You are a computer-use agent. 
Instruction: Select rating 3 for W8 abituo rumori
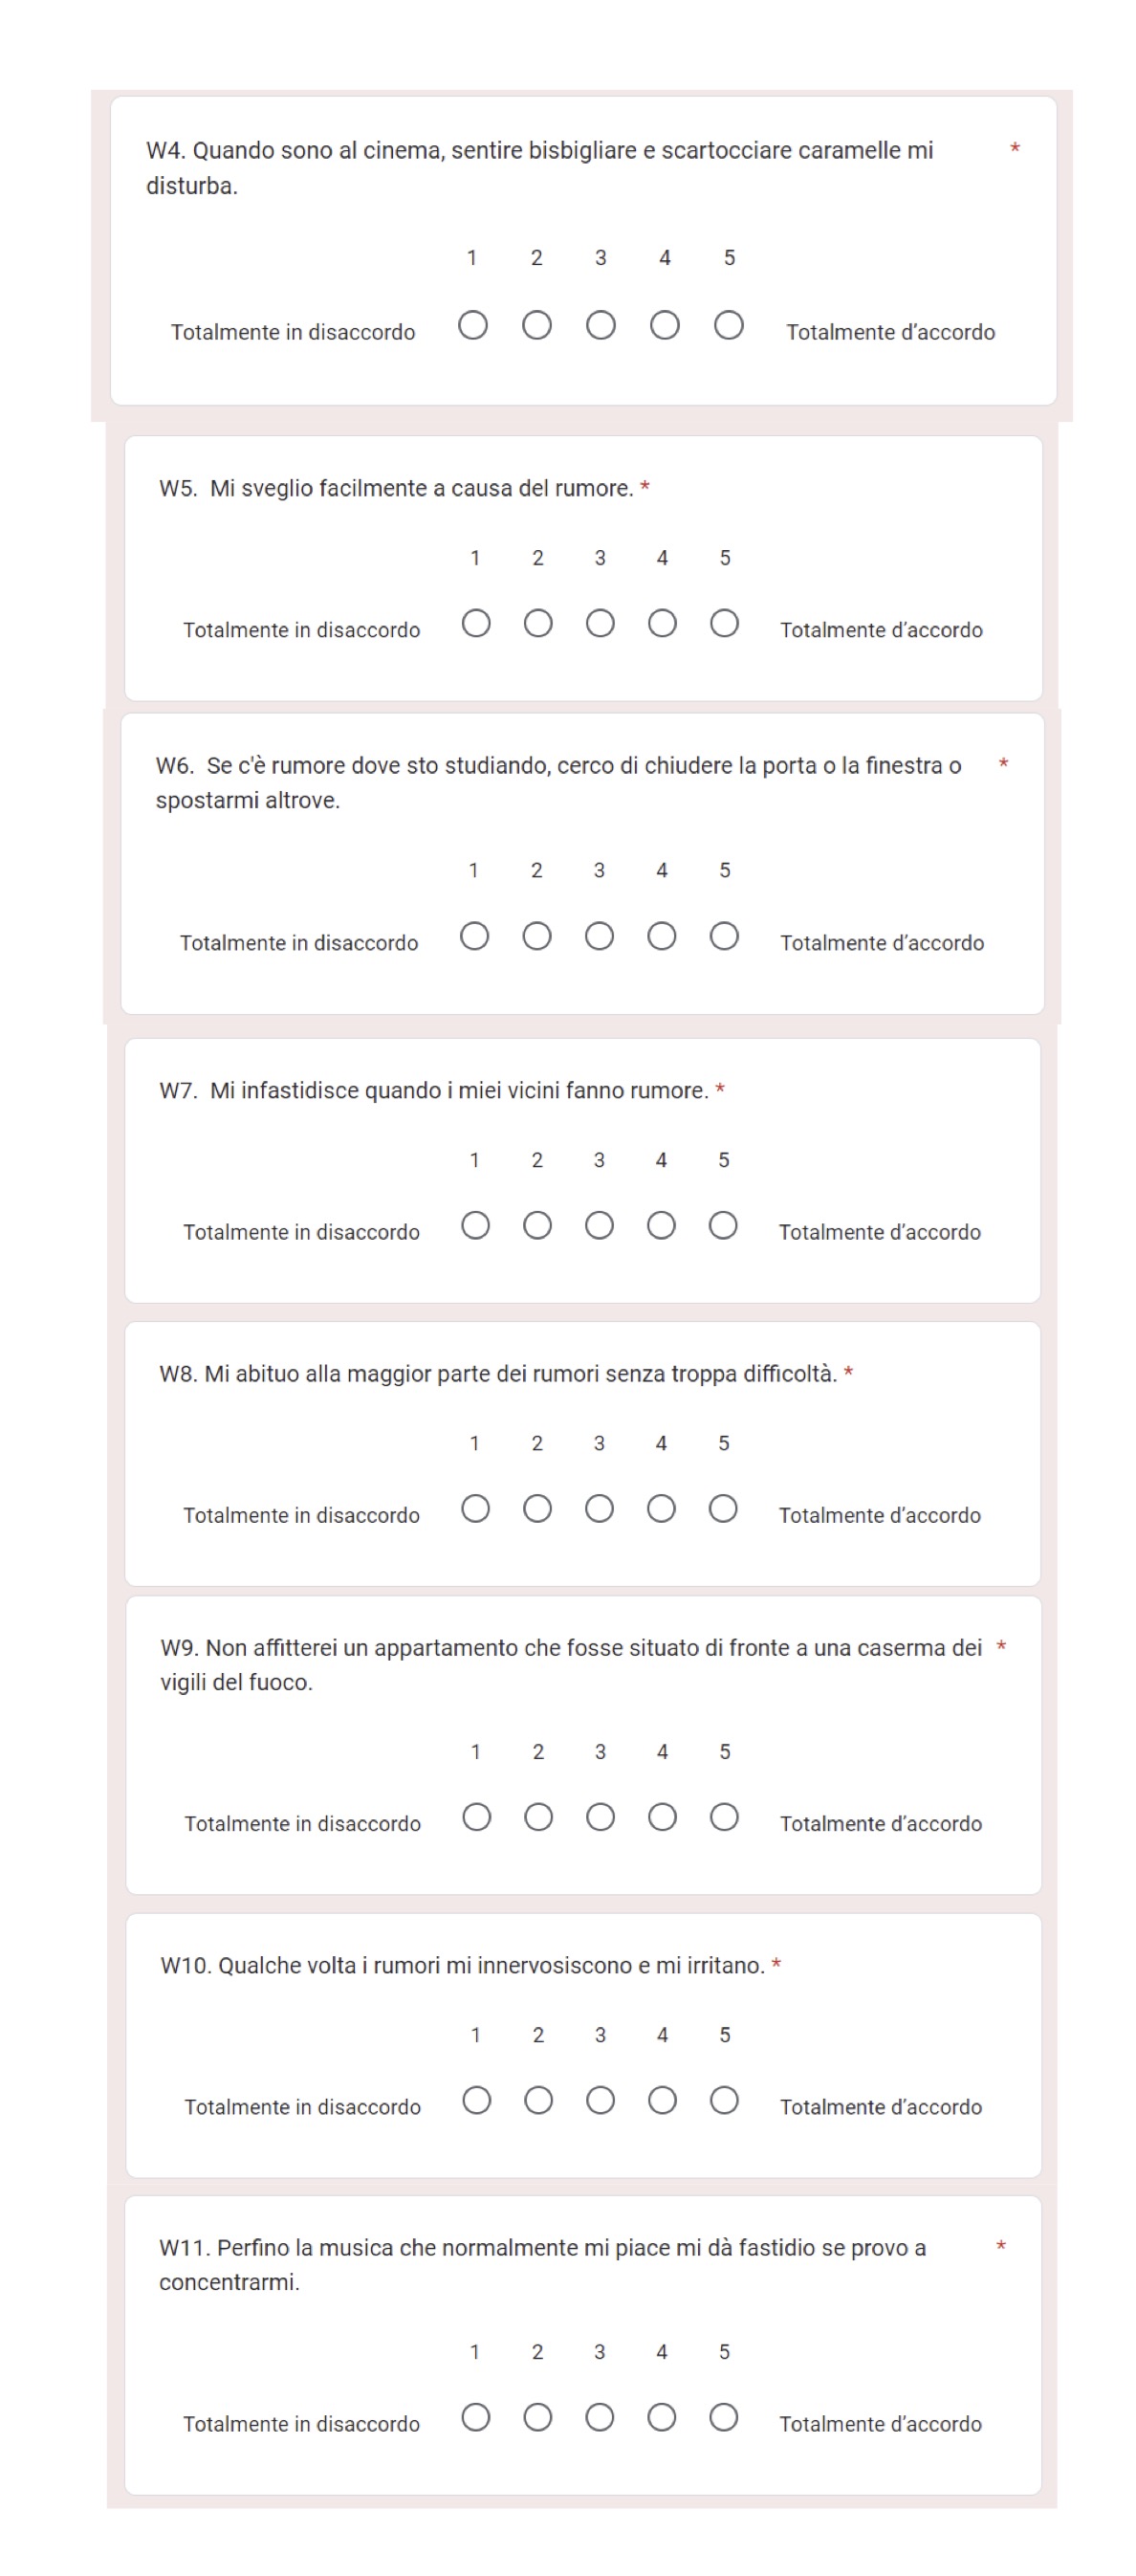(599, 1508)
